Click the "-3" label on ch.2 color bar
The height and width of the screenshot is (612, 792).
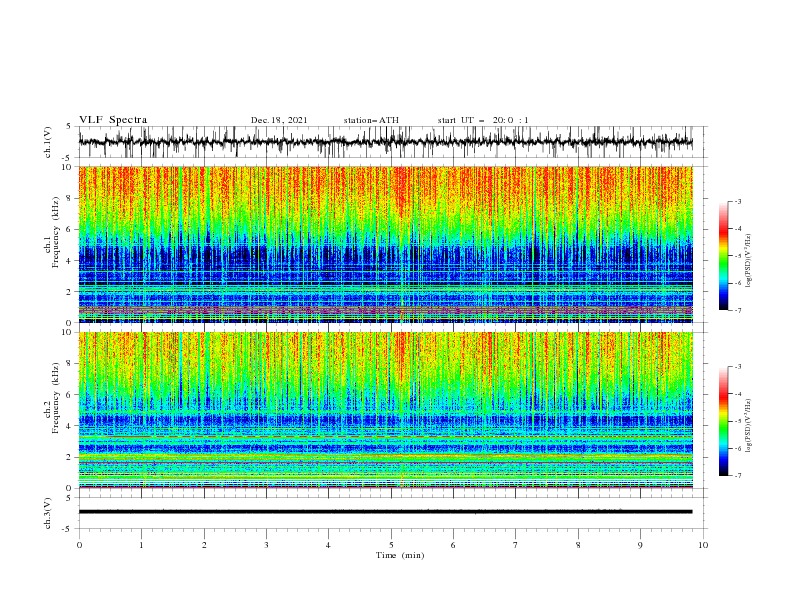[737, 367]
